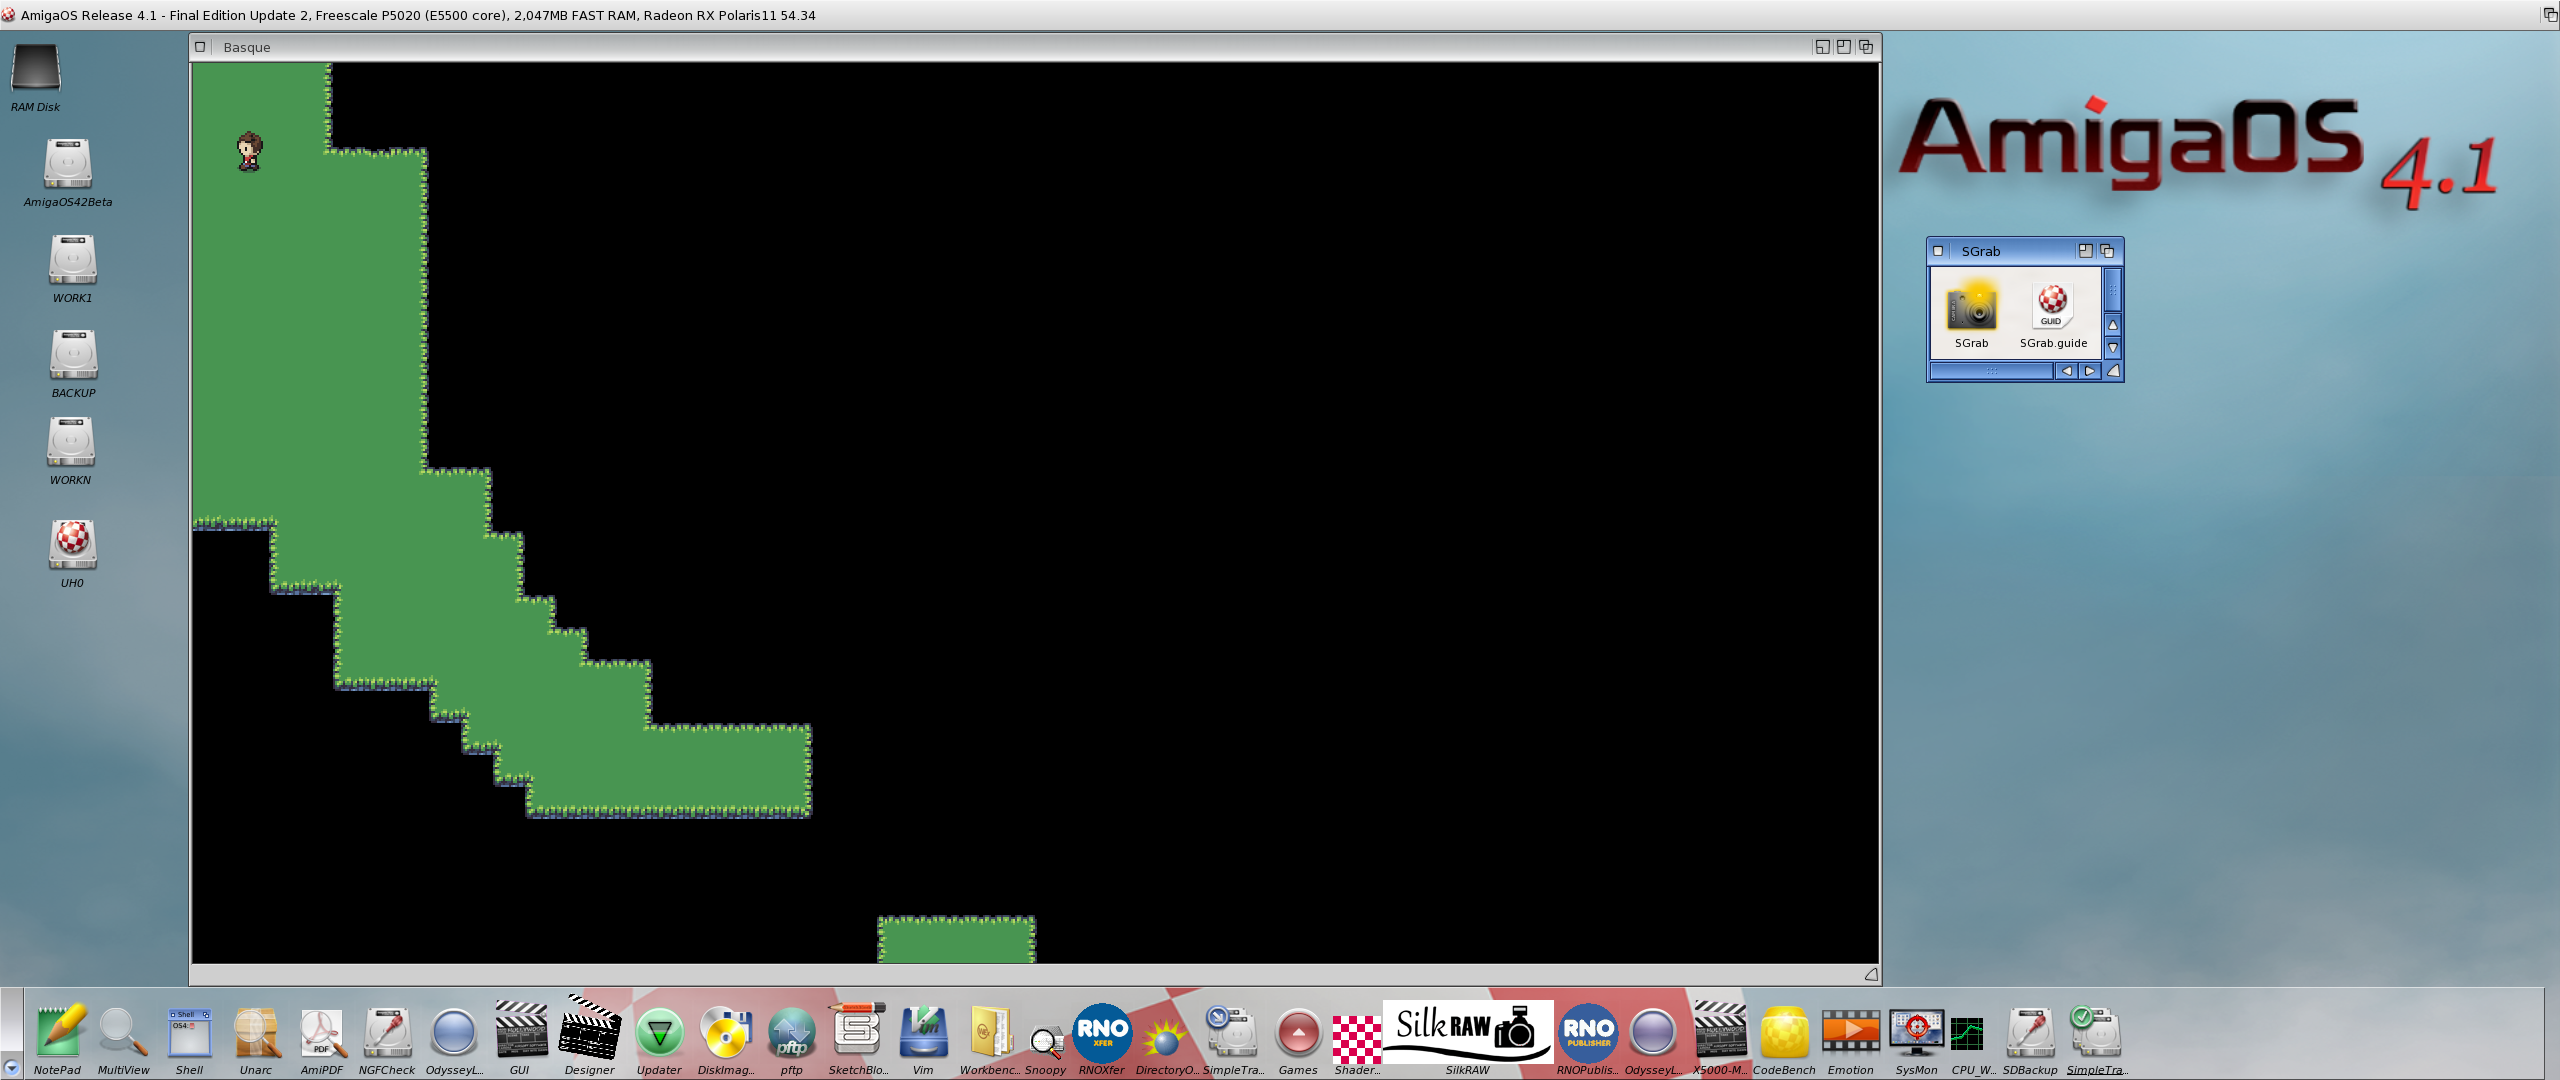Open UHD drive context menu
Screen dimensions: 2560x1080
pos(72,547)
